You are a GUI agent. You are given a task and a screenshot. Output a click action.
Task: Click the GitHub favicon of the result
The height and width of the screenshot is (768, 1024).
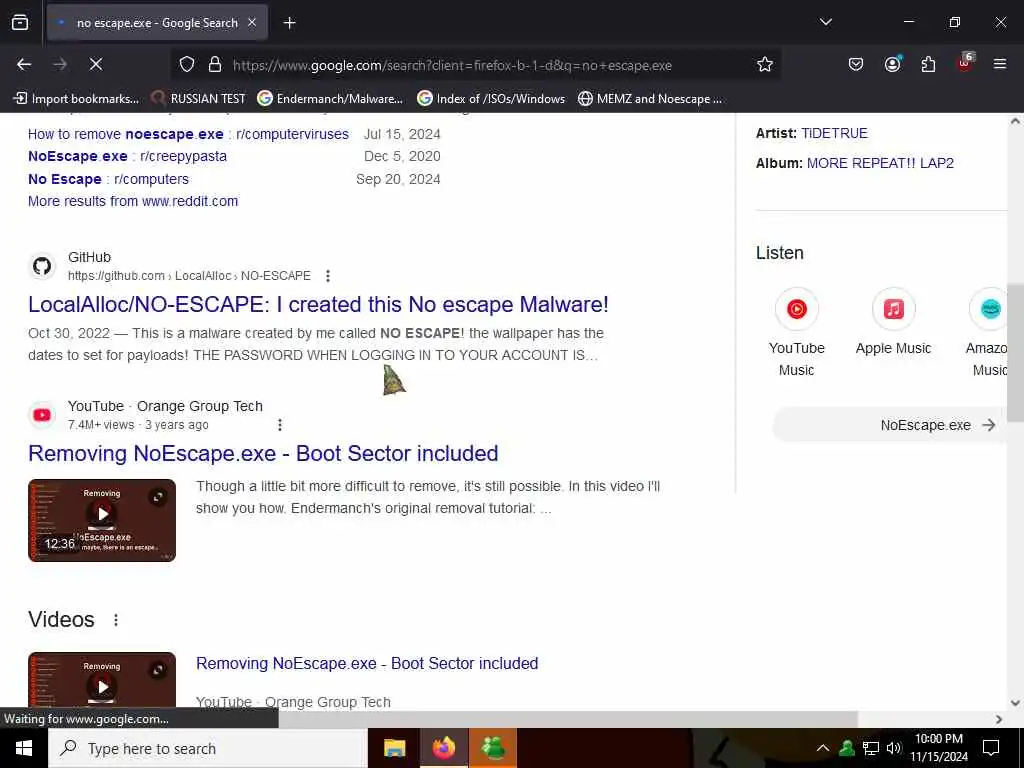(x=42, y=266)
